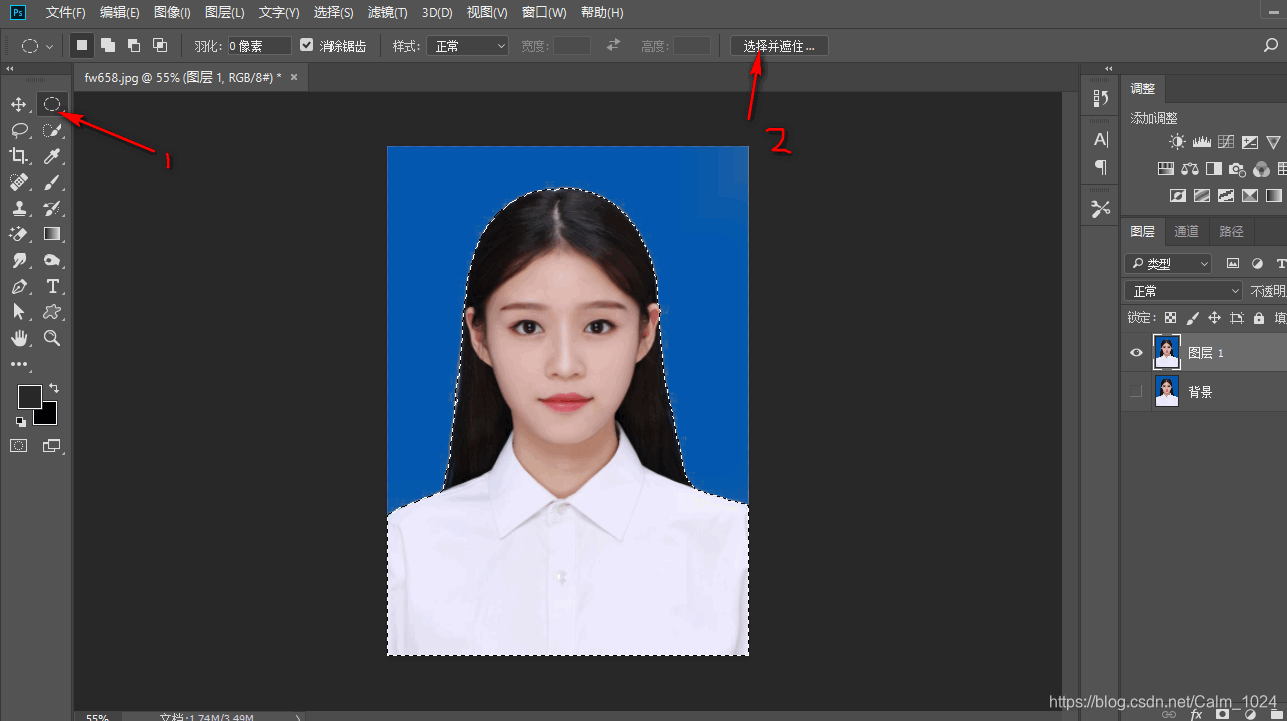Select the Move tool
This screenshot has width=1287, height=721.
point(20,104)
